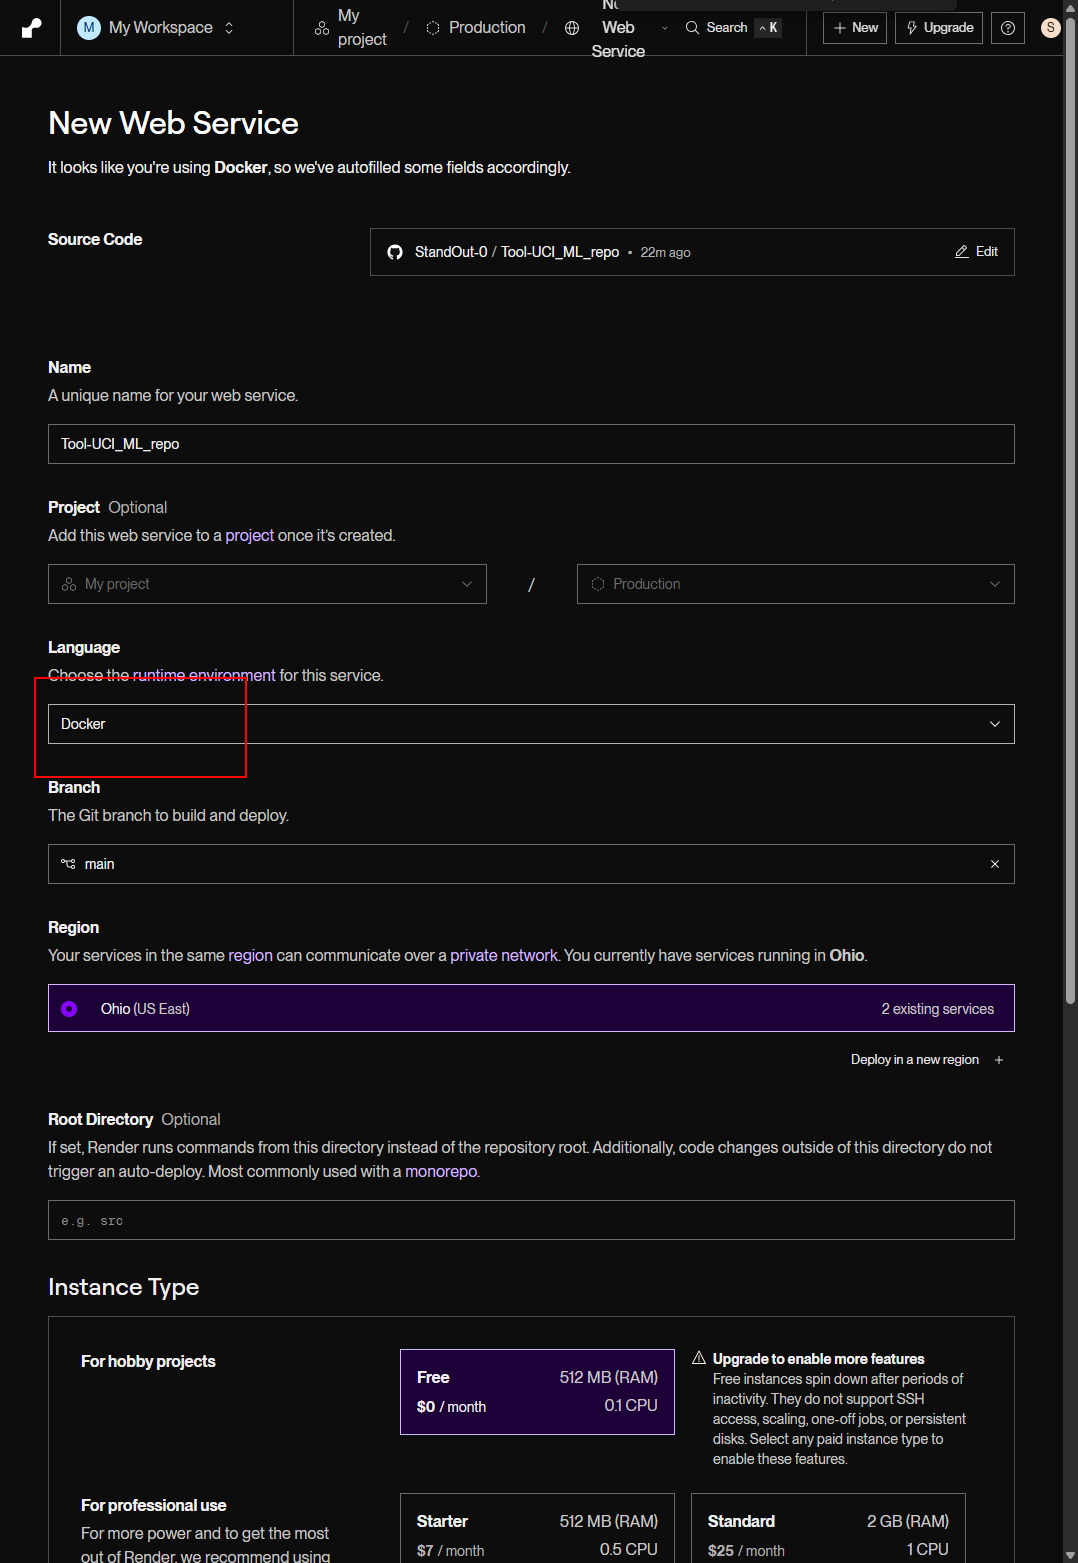Open the My project dropdown
1078x1563 pixels.
pyautogui.click(x=267, y=584)
